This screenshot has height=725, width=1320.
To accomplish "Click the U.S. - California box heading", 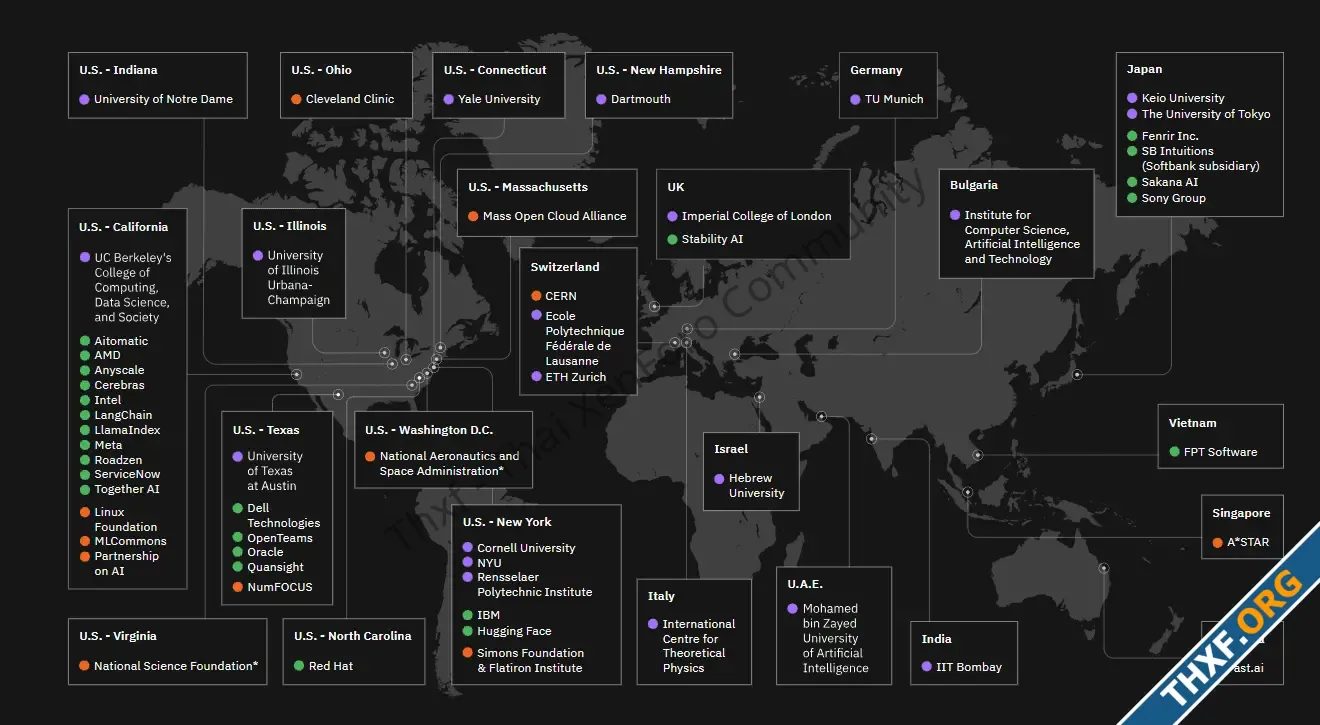I will [124, 227].
